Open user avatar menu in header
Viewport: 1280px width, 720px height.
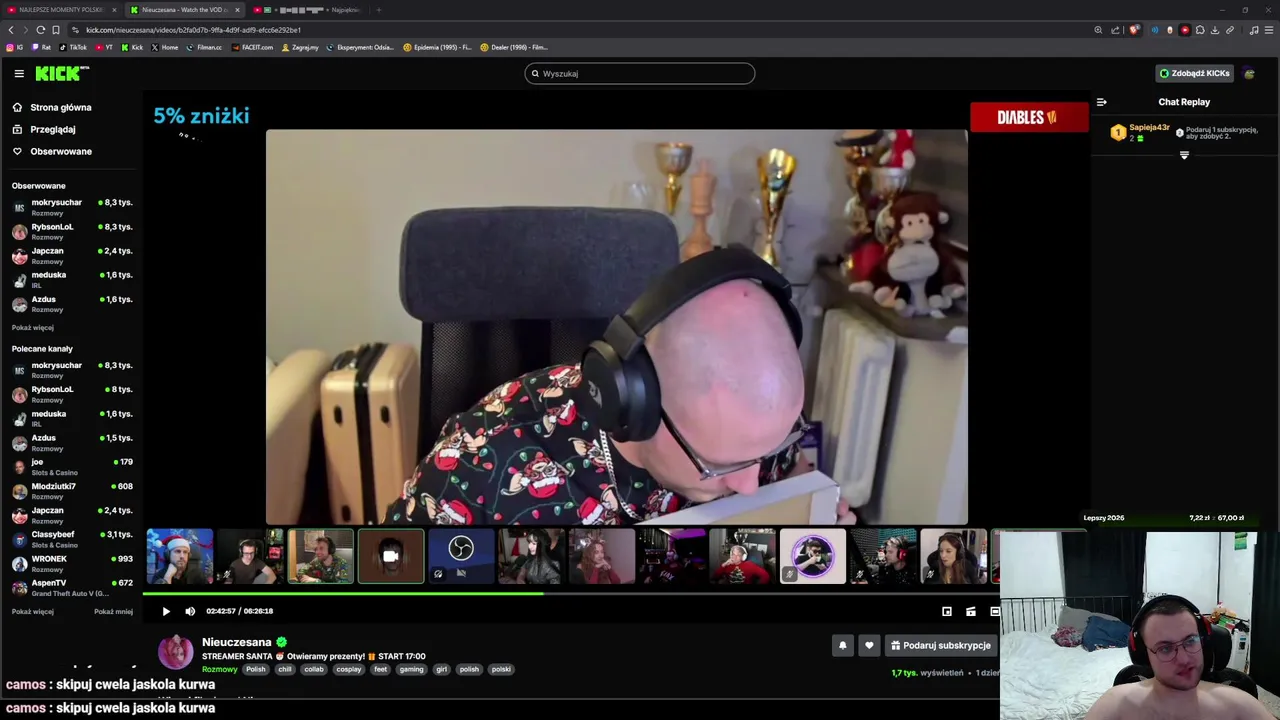[1249, 73]
